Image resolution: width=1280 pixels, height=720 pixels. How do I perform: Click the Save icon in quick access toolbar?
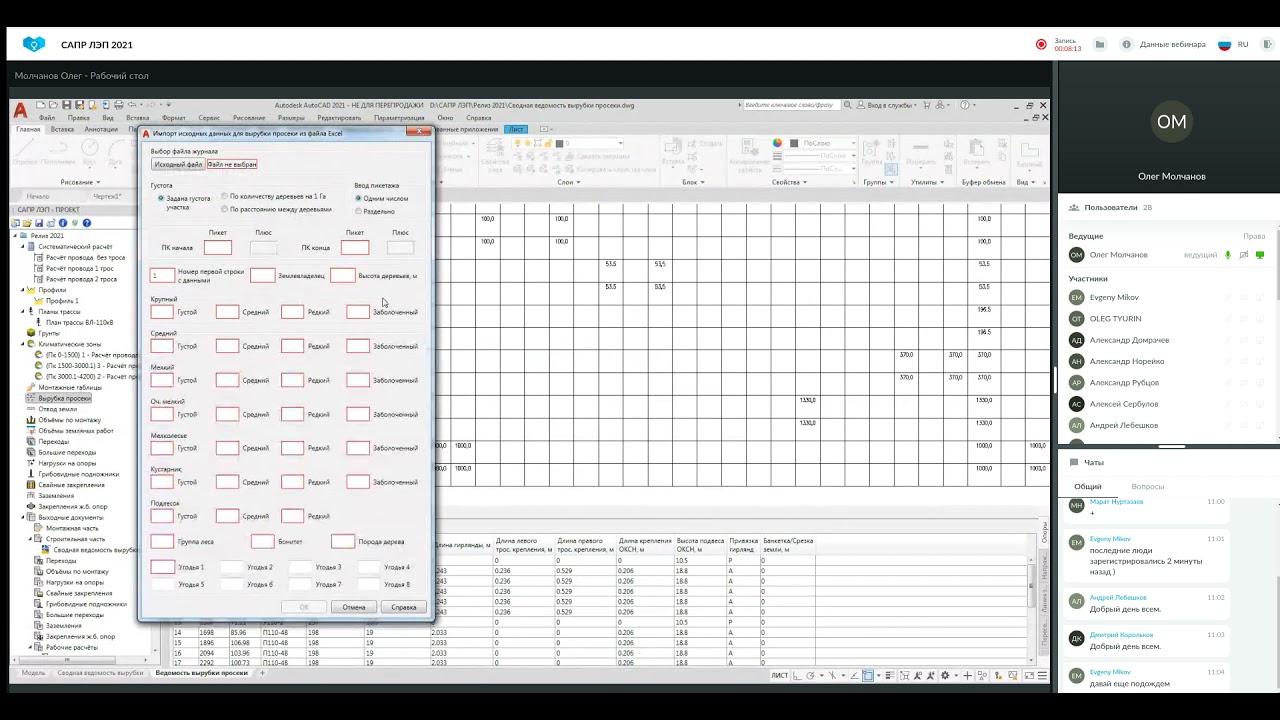tap(66, 105)
